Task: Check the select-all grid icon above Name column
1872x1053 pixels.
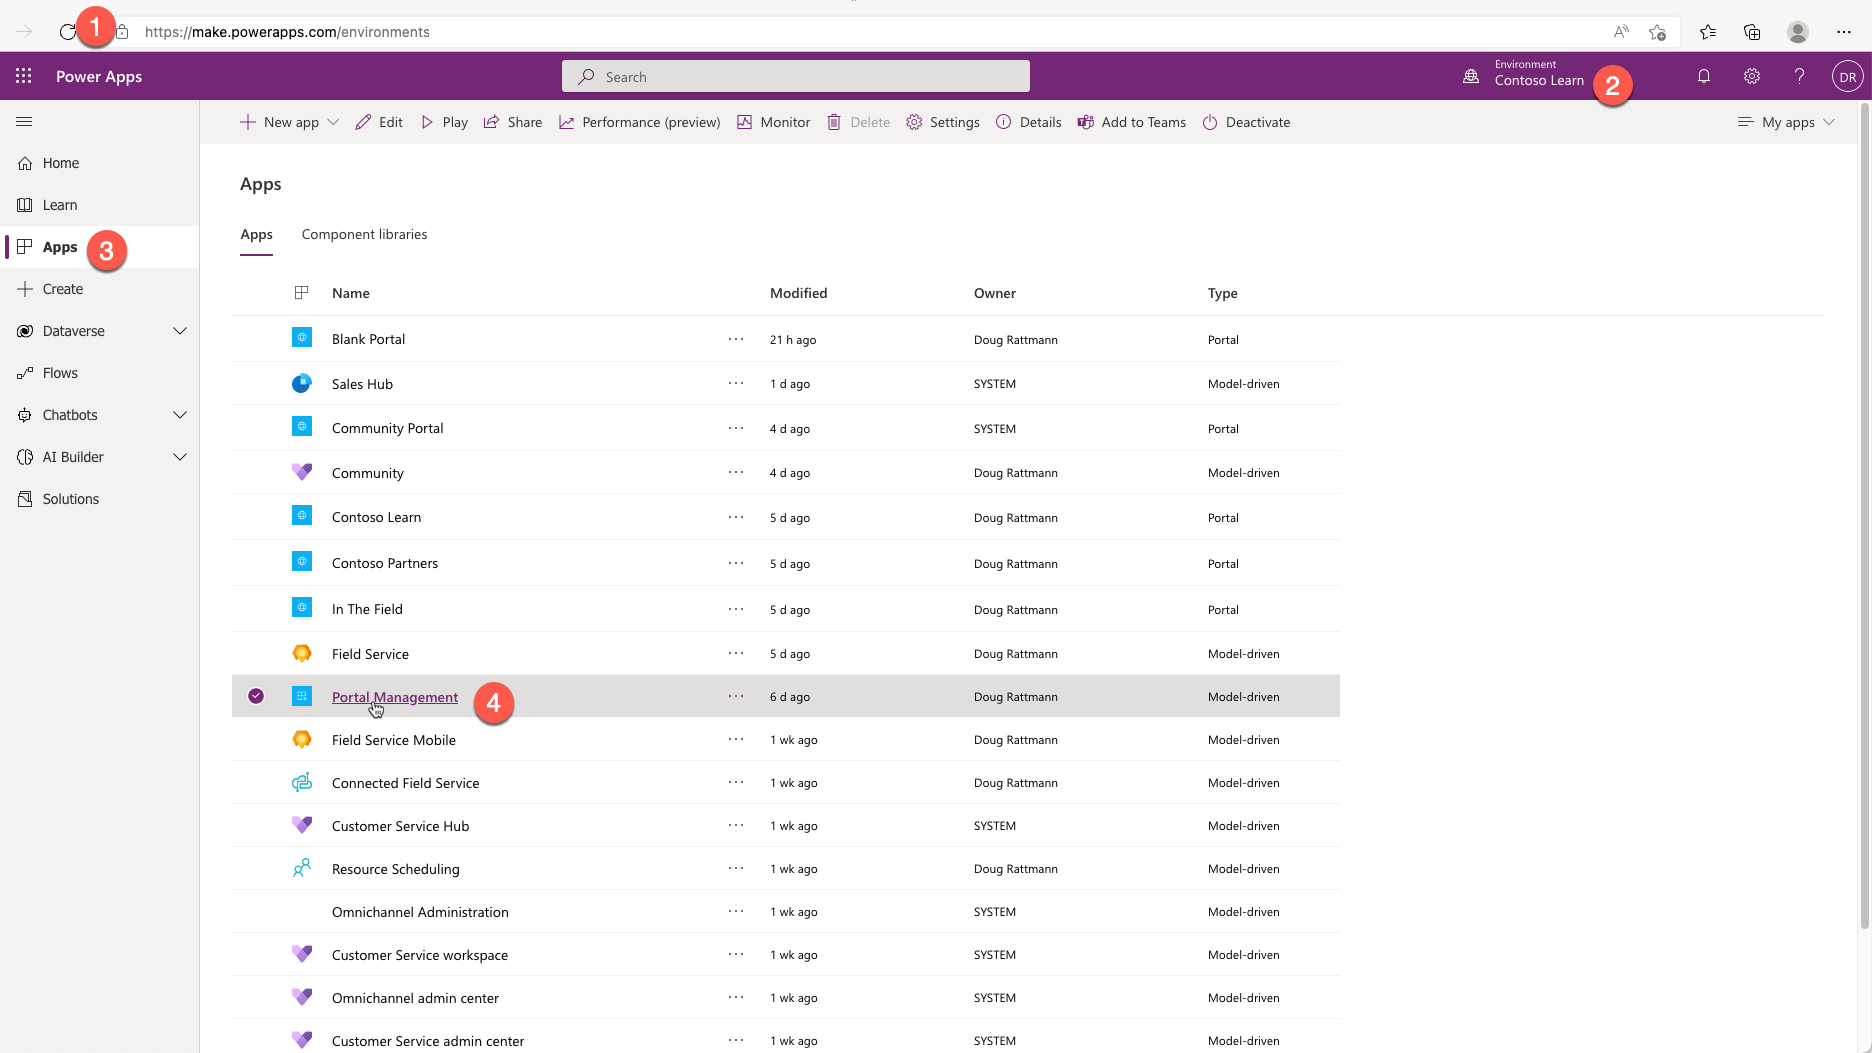Action: [x=301, y=292]
